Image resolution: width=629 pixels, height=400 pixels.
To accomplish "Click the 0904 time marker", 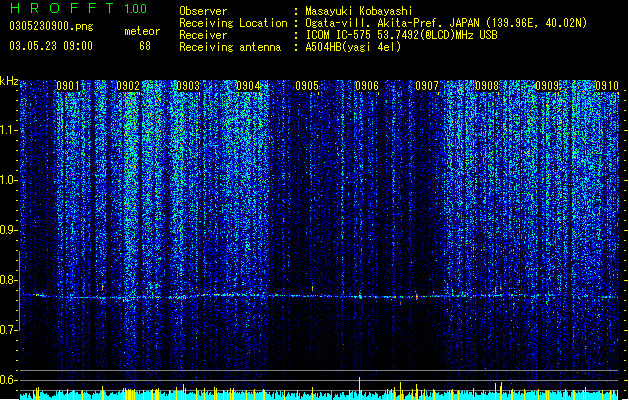I will [248, 86].
